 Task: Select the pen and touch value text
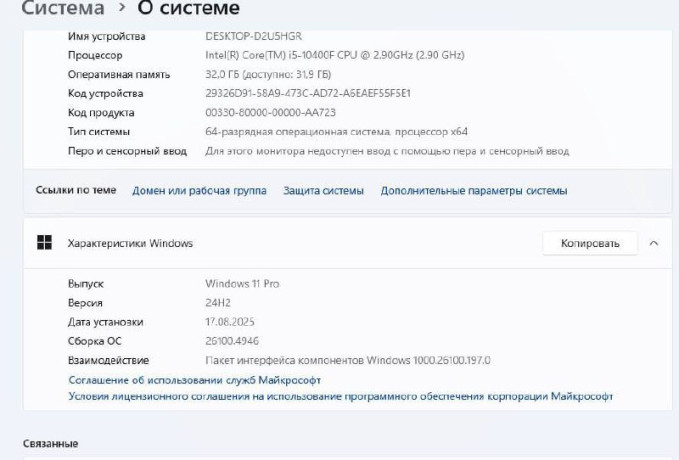pyautogui.click(x=387, y=151)
